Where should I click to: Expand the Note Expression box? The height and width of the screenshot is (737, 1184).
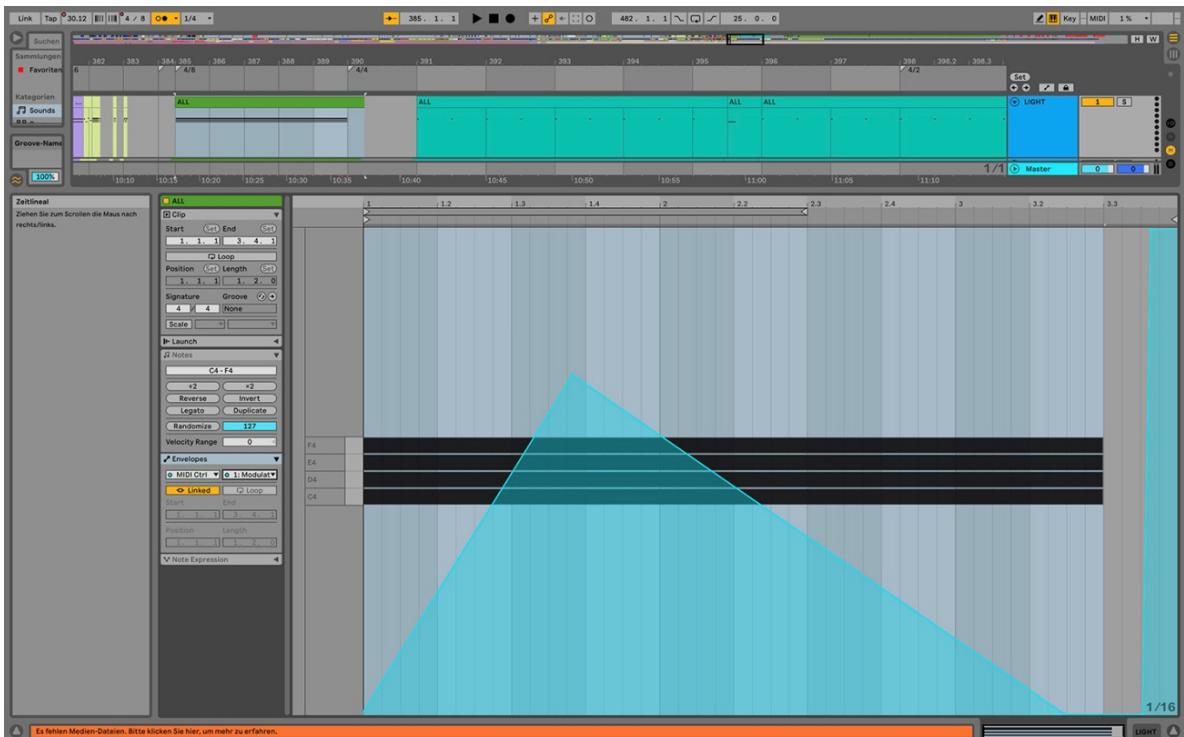pyautogui.click(x=276, y=560)
